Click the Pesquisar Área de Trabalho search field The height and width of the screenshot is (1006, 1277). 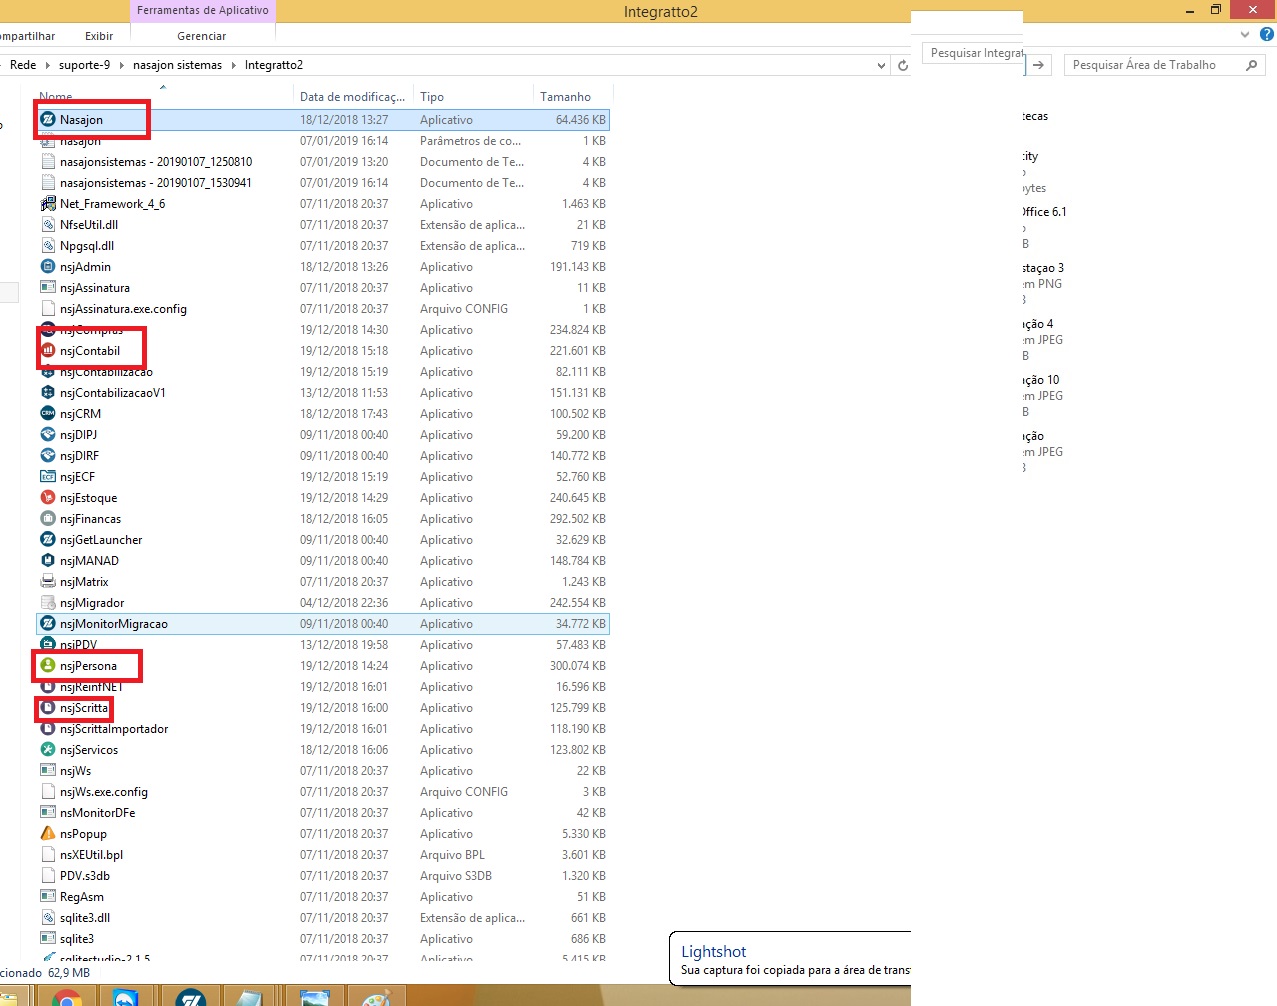(1155, 65)
